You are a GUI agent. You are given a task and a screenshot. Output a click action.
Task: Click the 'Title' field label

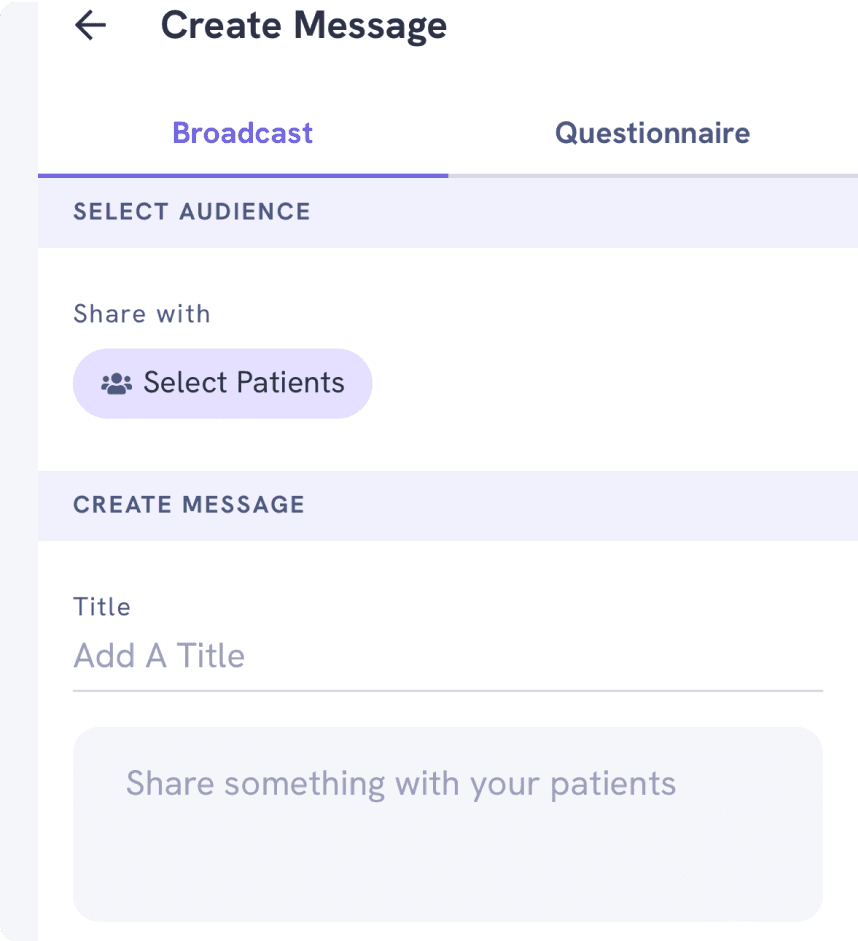pyautogui.click(x=102, y=607)
